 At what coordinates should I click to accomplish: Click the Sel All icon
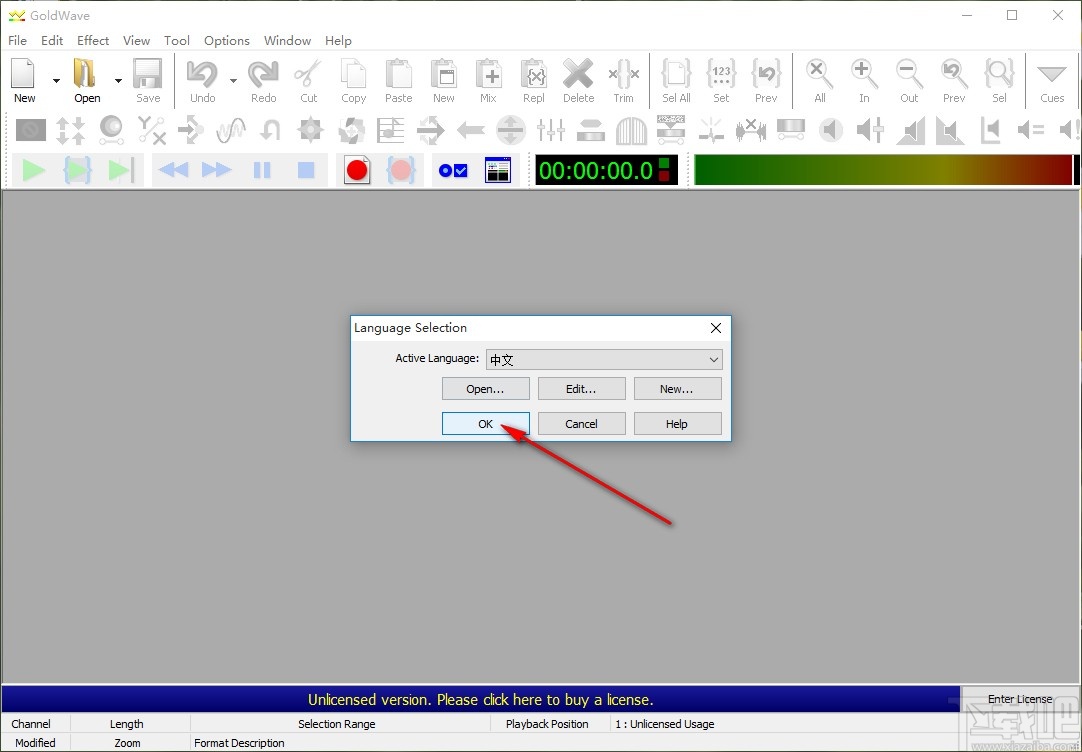[676, 73]
